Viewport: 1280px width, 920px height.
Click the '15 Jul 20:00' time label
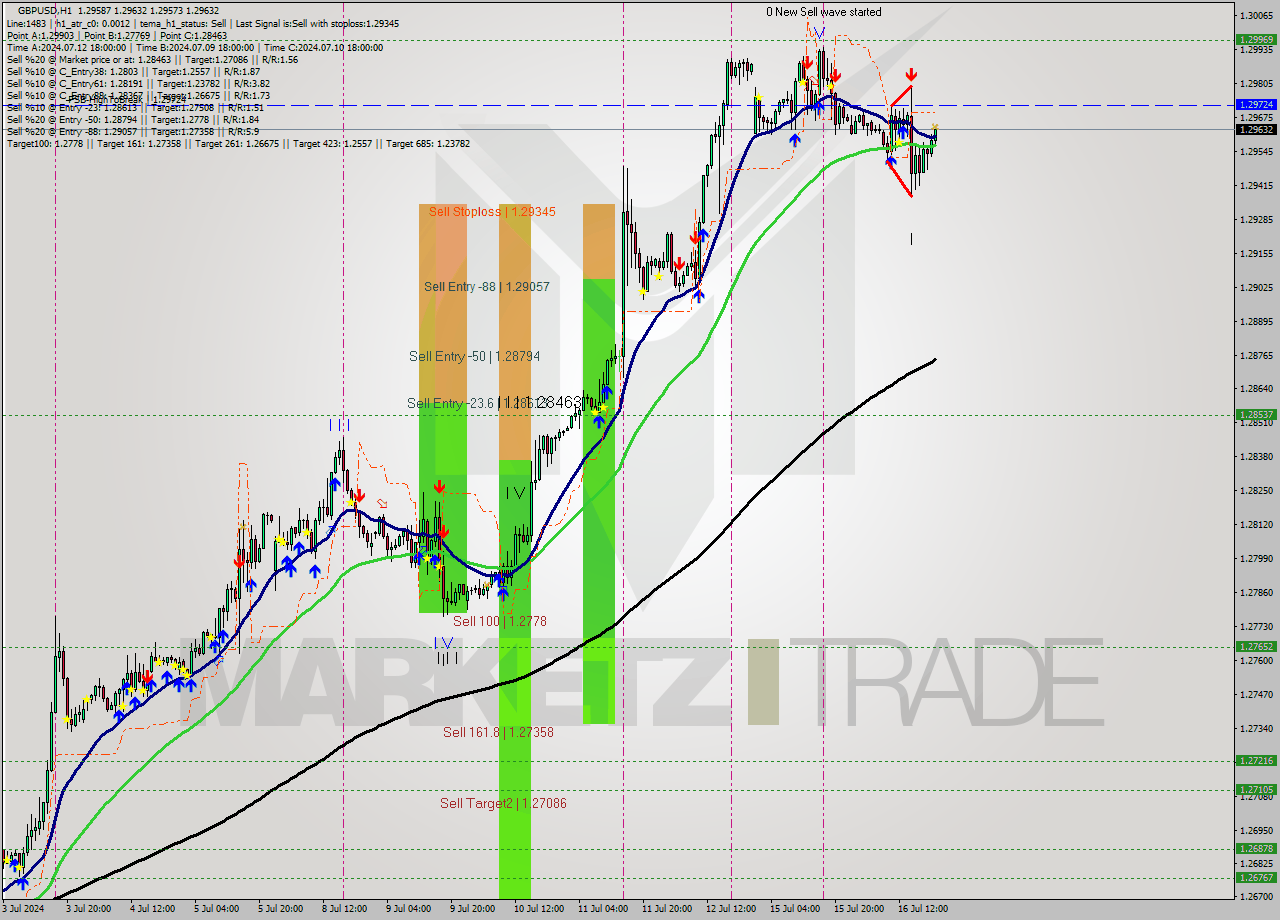(x=859, y=909)
